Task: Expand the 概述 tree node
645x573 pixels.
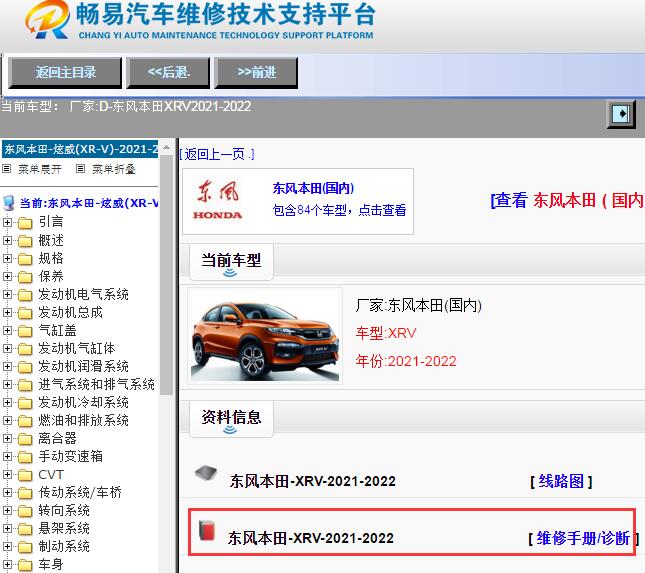Action: click(x=7, y=240)
